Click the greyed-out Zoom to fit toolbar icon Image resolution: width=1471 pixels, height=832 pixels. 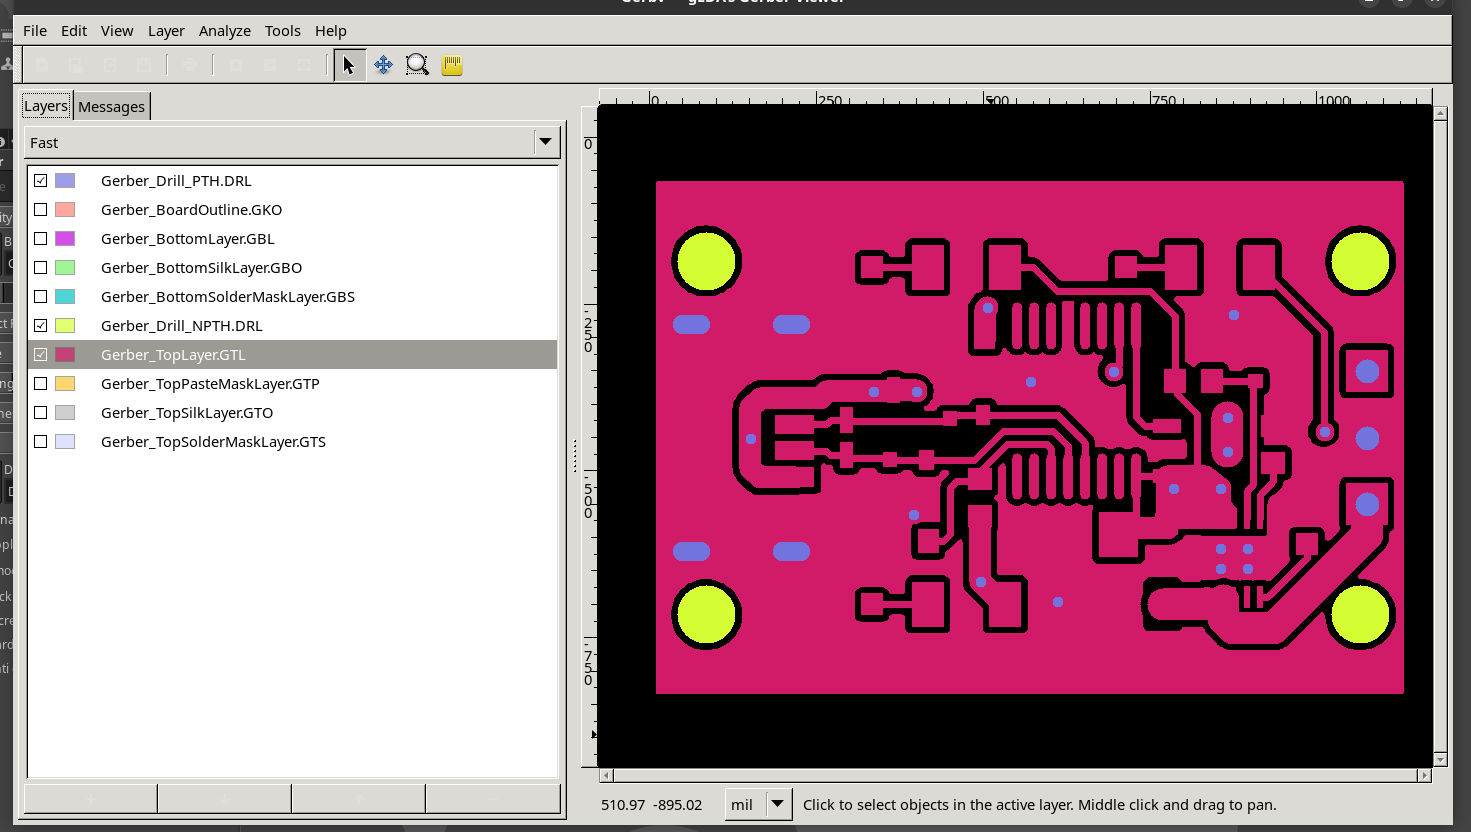coord(304,65)
